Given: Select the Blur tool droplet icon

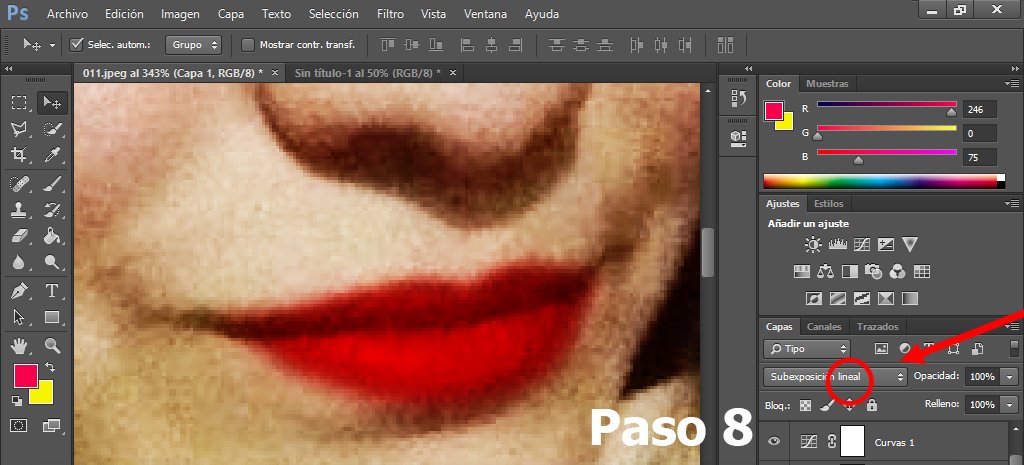Looking at the screenshot, I should 19,263.
